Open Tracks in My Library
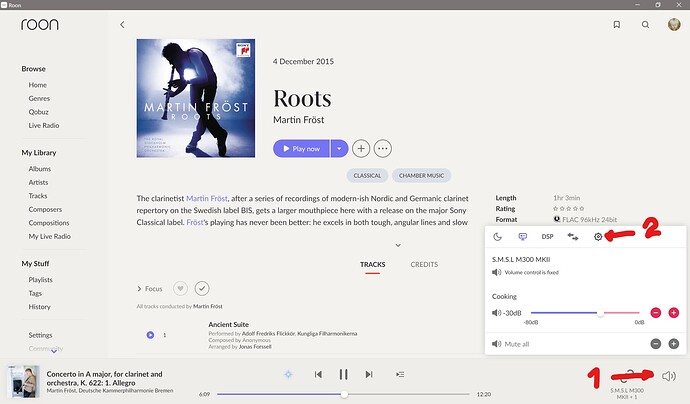The image size is (690, 404). point(38,196)
